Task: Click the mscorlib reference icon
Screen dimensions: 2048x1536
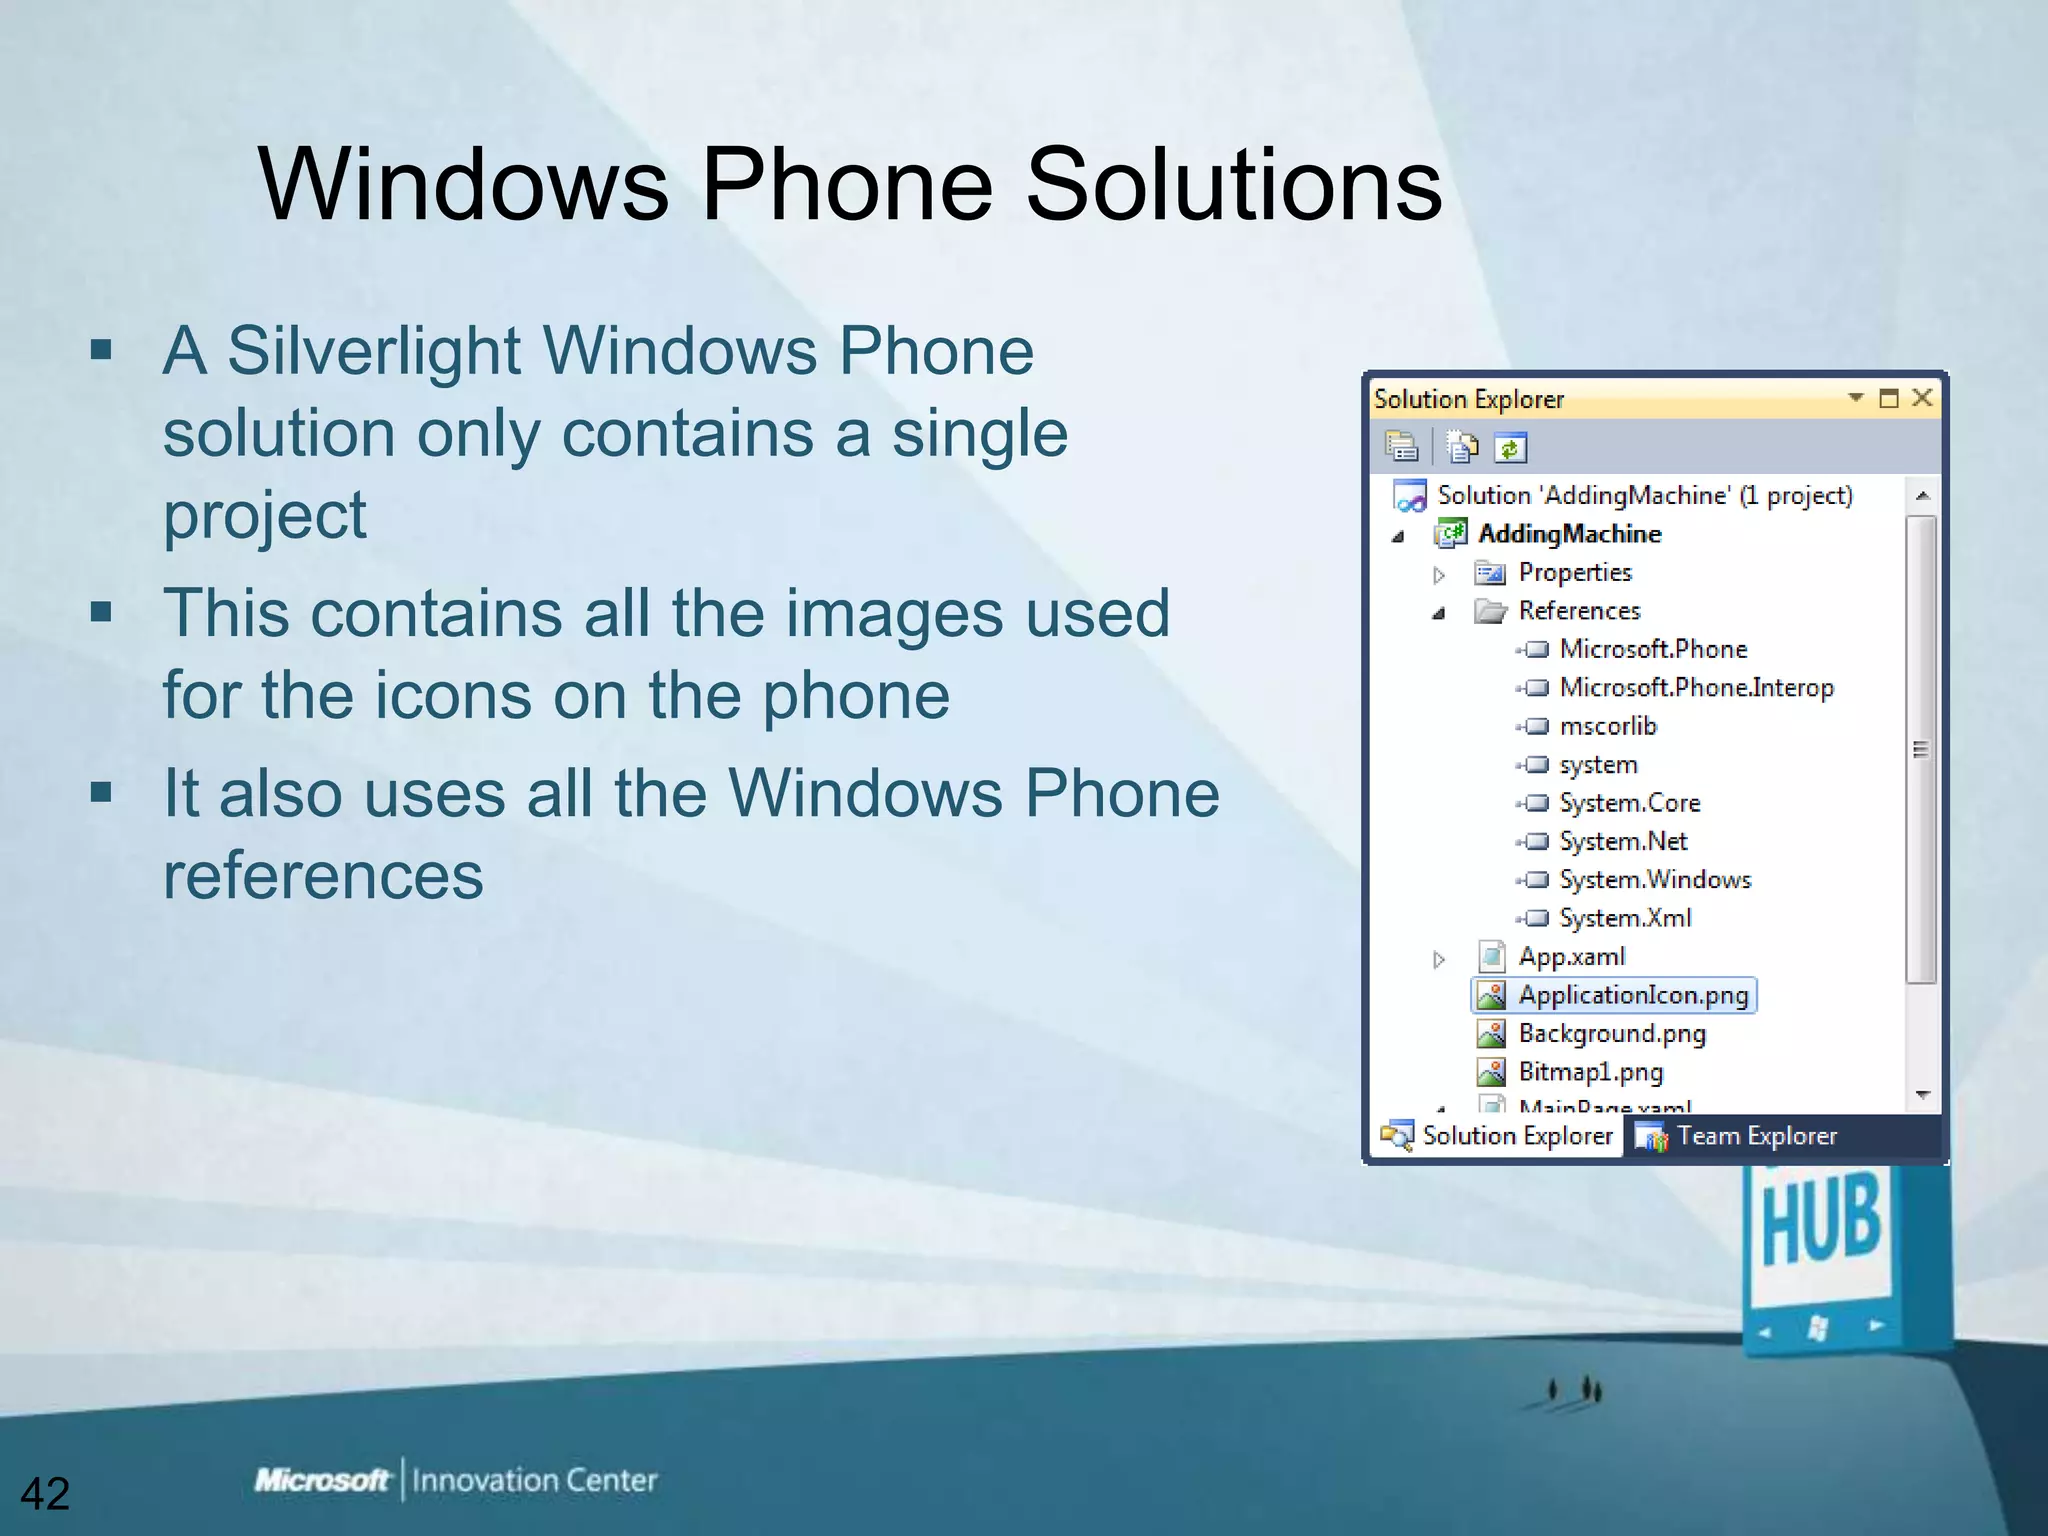Action: pos(1533,726)
